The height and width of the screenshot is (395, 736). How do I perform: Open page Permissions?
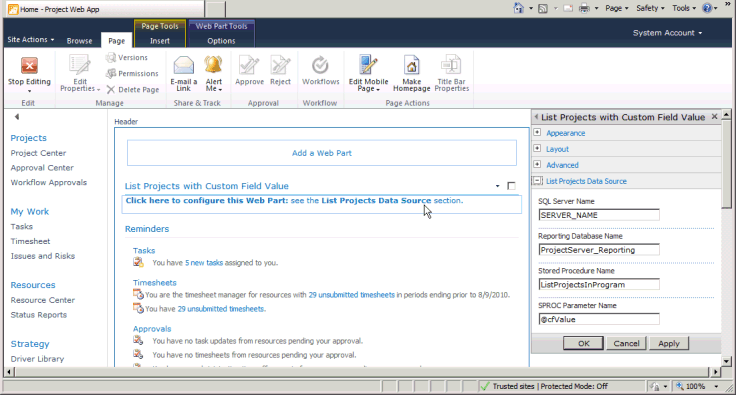tap(132, 74)
